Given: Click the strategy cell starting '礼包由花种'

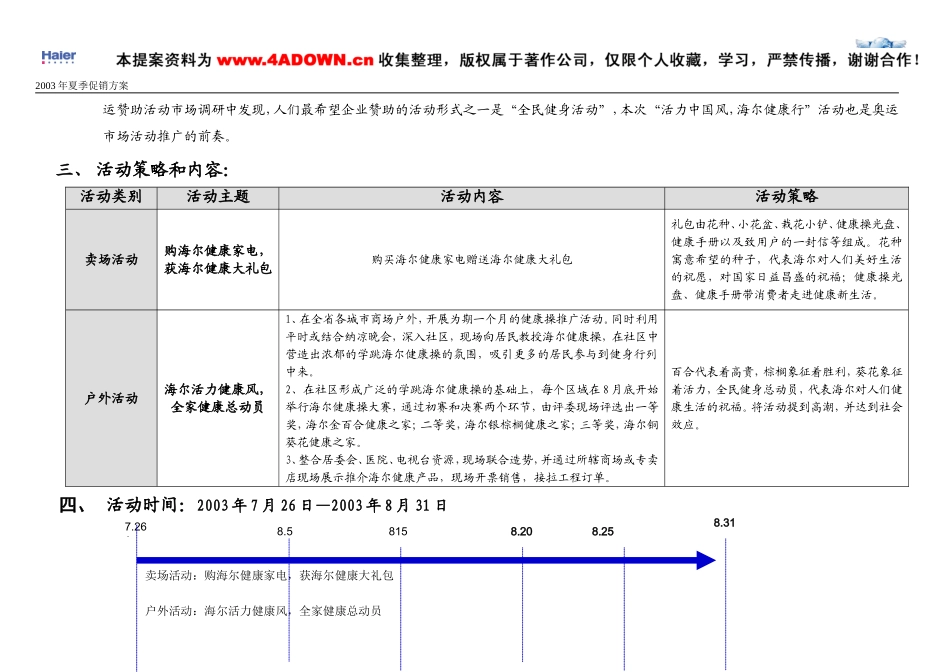Looking at the screenshot, I should (786, 259).
